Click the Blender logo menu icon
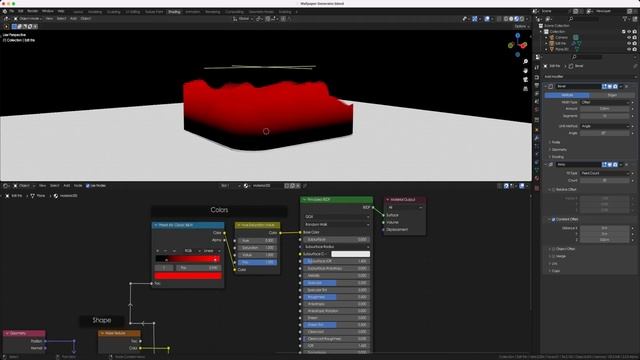The width and height of the screenshot is (640, 360). click(4, 11)
